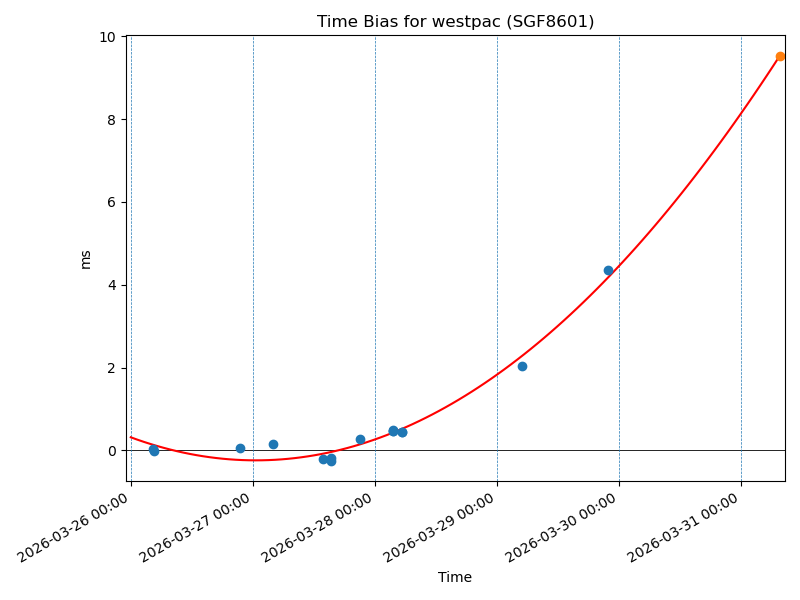Click the 'Time' x-axis label

coord(455,577)
